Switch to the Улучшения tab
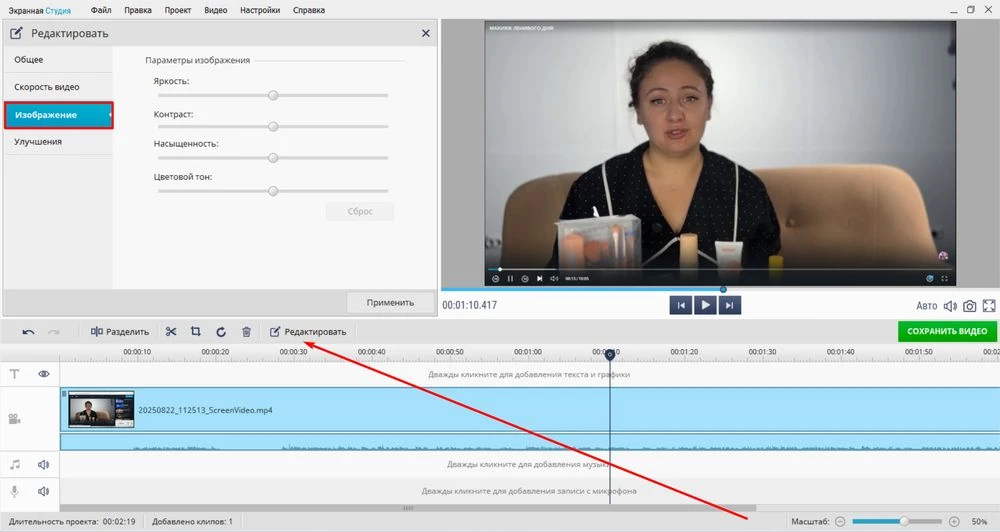Screen dimensions: 1000x532 tap(38, 142)
